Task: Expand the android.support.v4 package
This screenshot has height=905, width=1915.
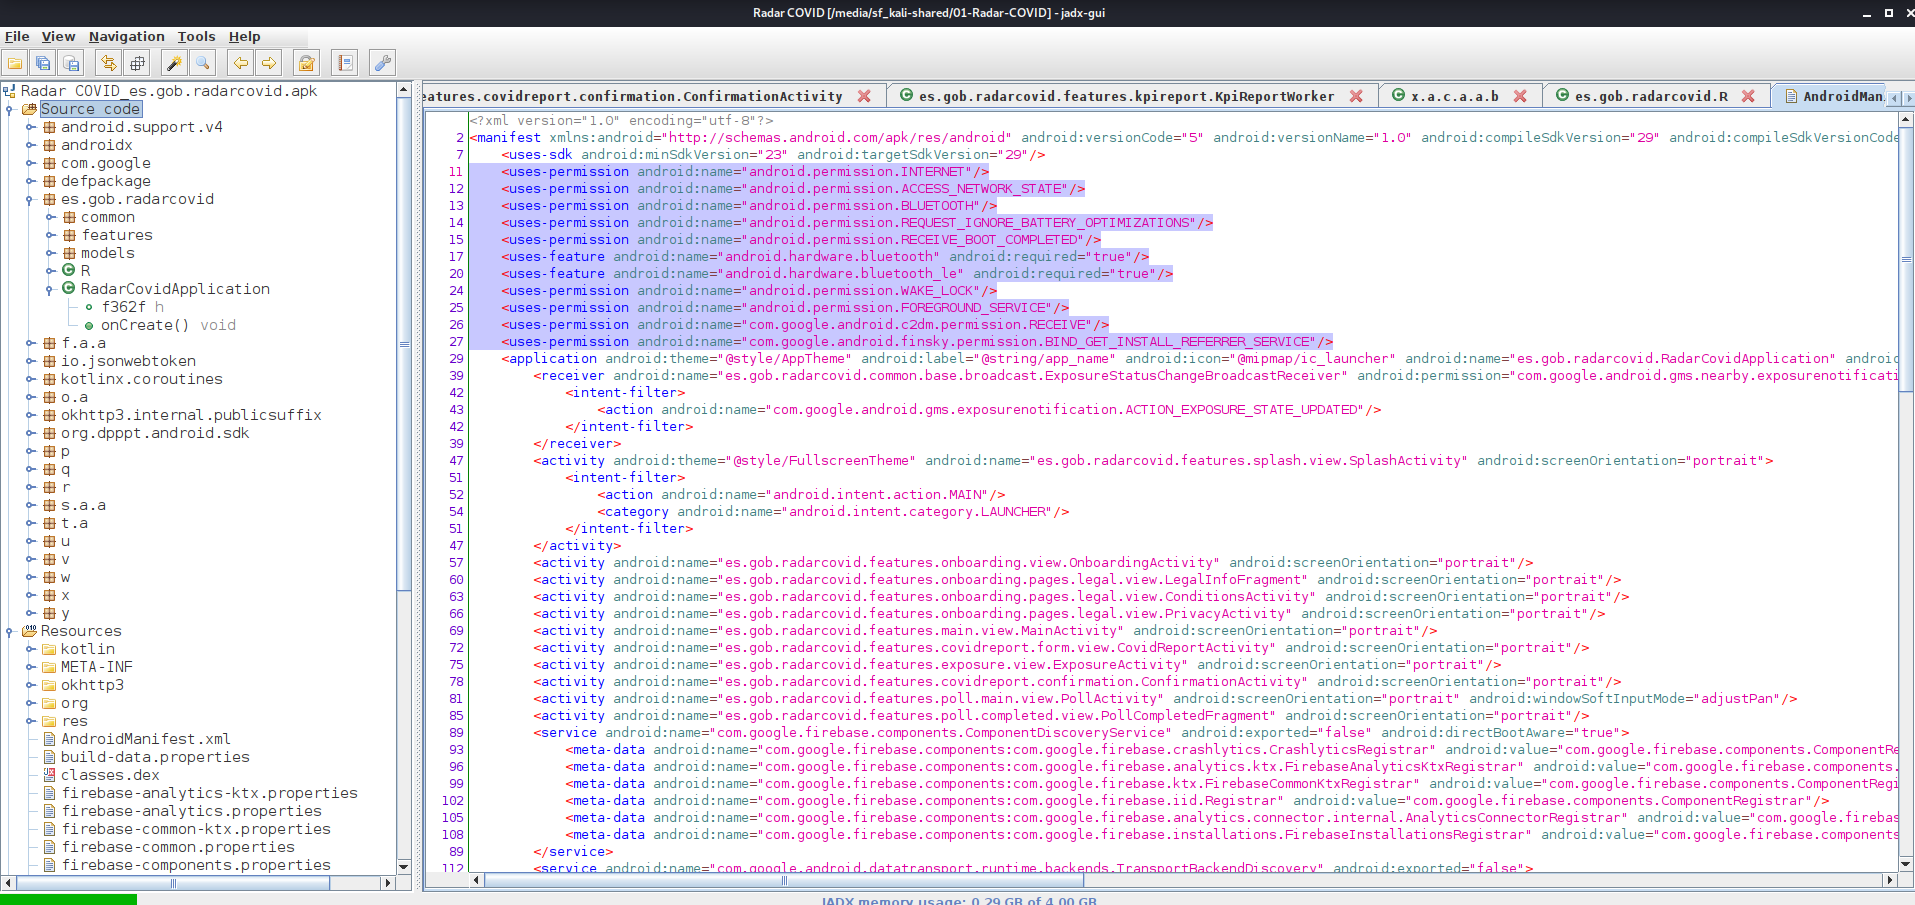Action: tap(30, 127)
